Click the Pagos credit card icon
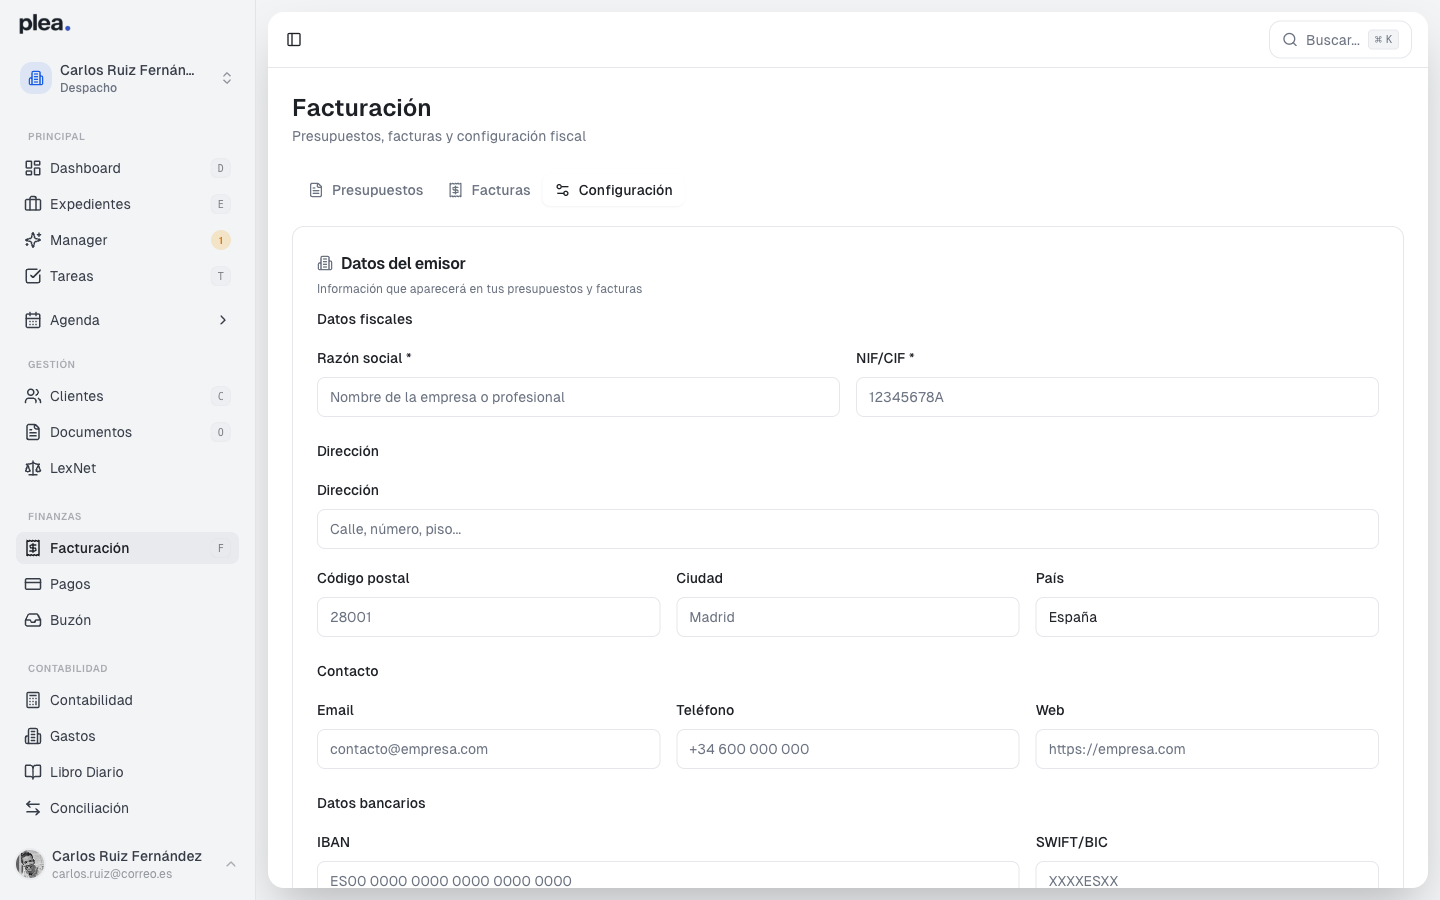 tap(32, 584)
